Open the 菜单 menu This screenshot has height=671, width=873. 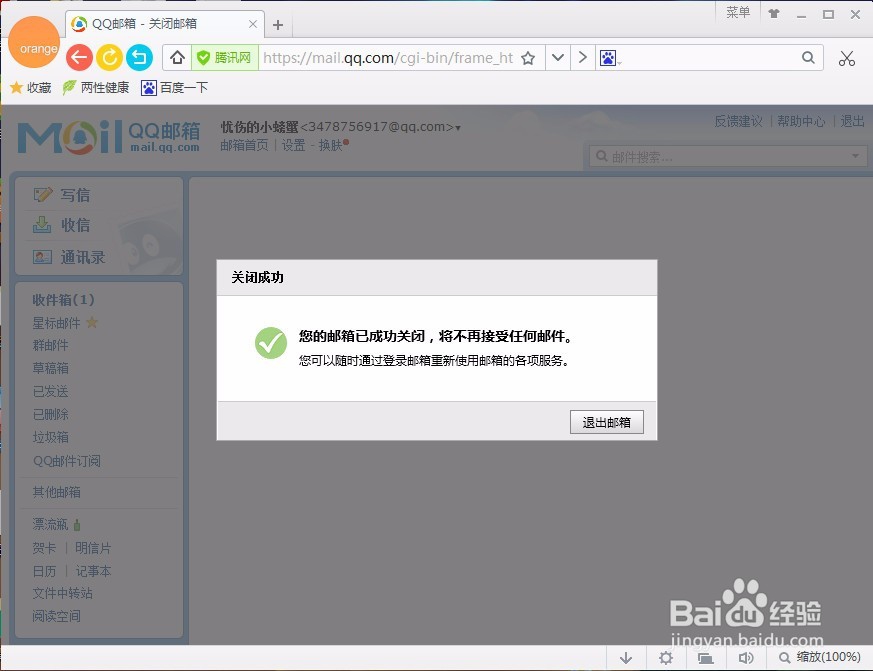[738, 12]
